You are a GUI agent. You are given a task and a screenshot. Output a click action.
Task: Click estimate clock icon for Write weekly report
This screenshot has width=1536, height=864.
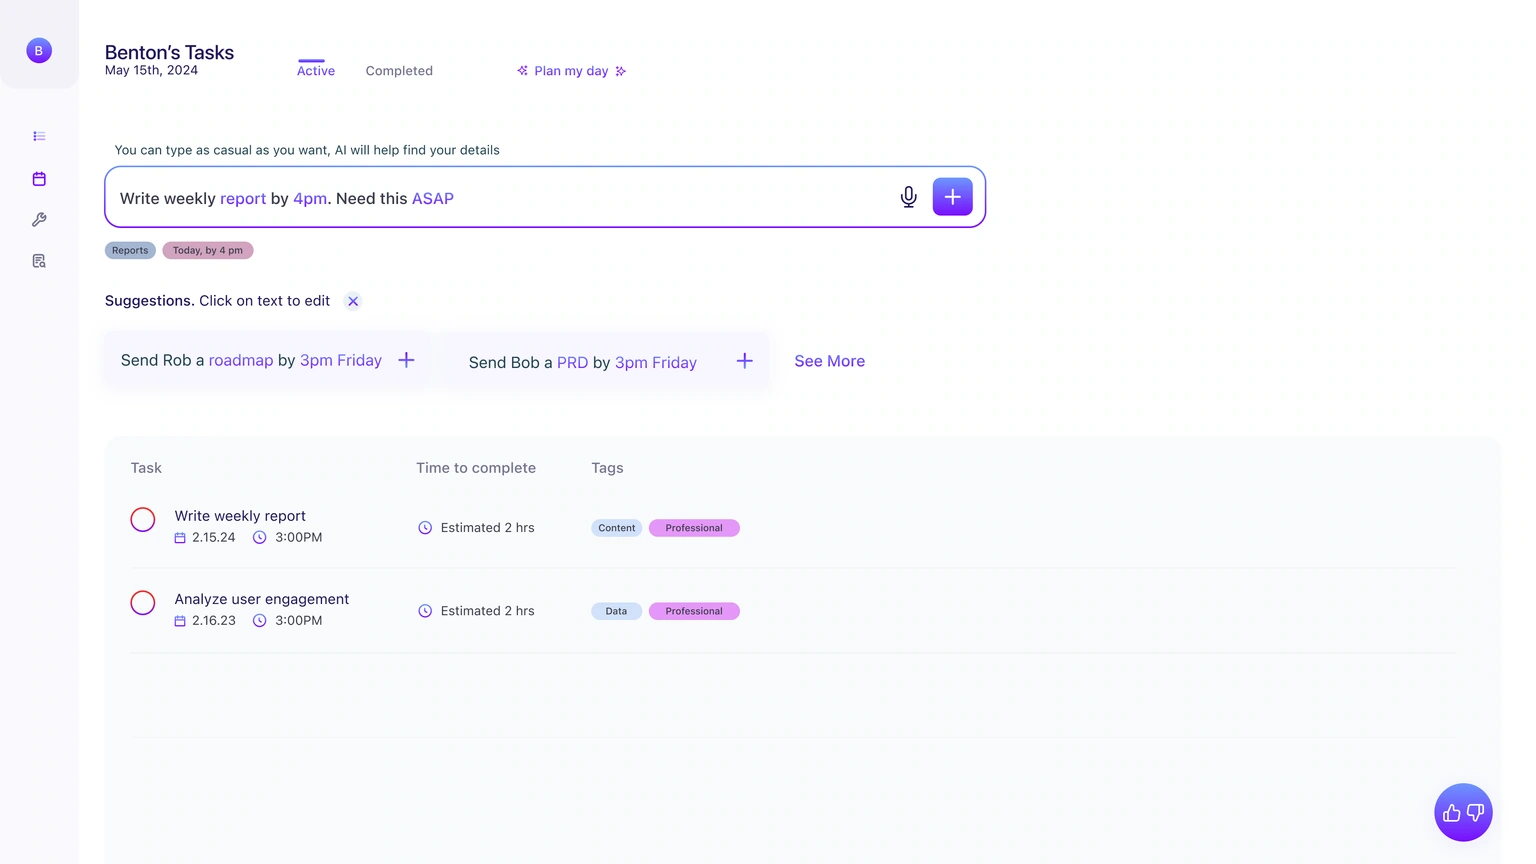point(425,528)
